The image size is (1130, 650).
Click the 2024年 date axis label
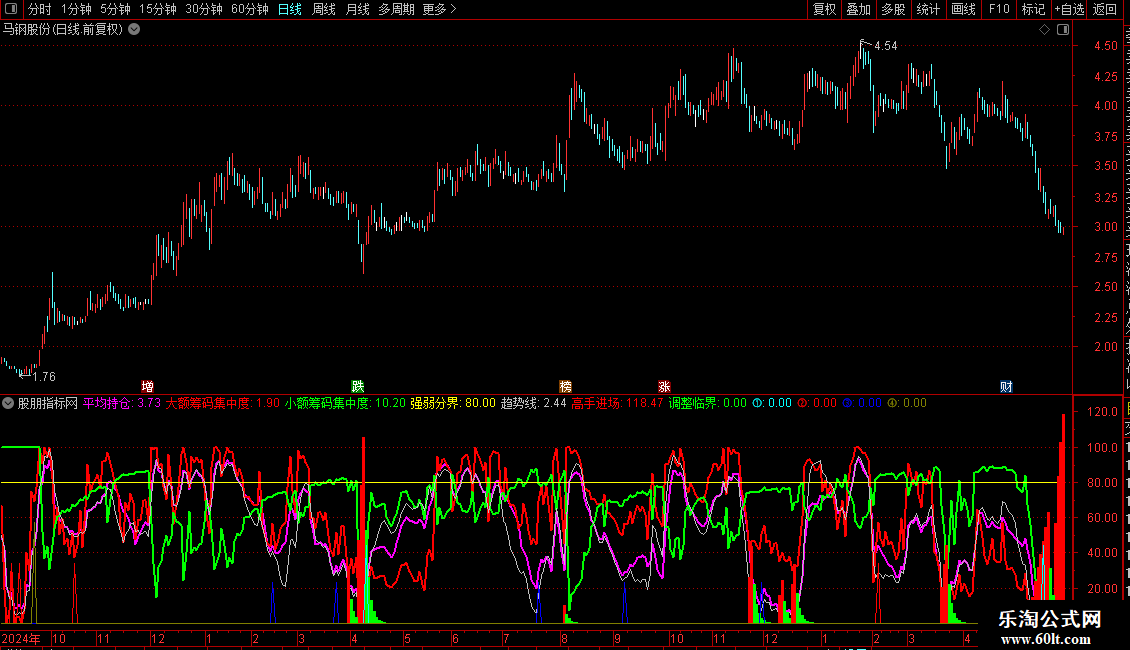click(21, 638)
